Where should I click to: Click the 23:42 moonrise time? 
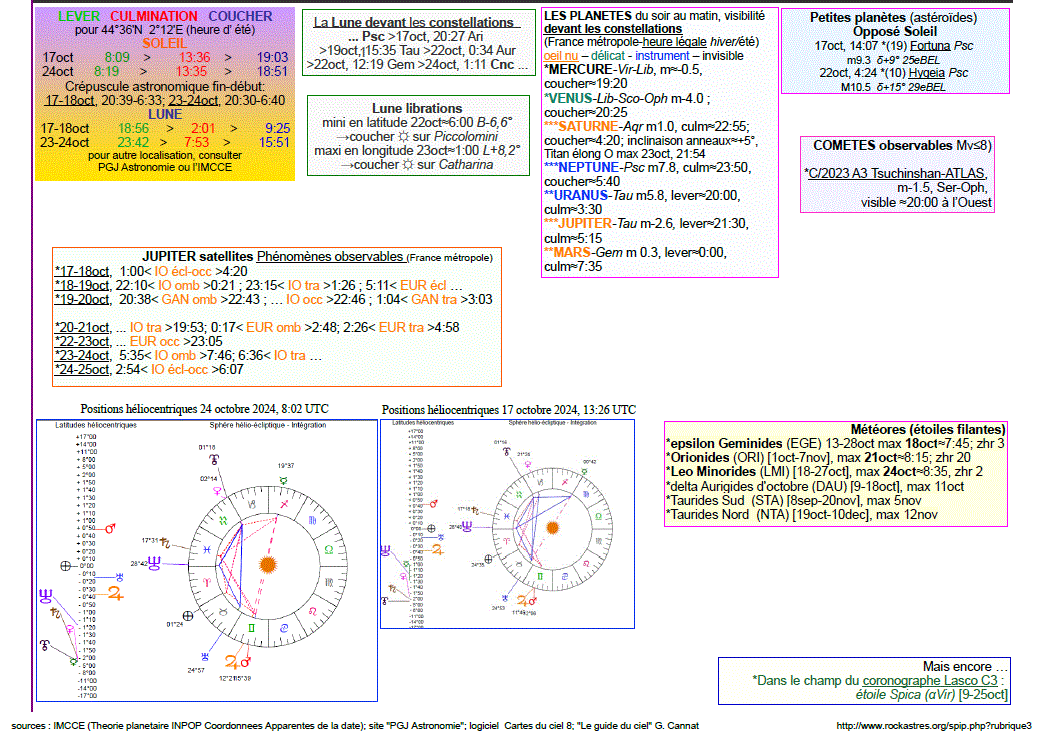pos(133,142)
